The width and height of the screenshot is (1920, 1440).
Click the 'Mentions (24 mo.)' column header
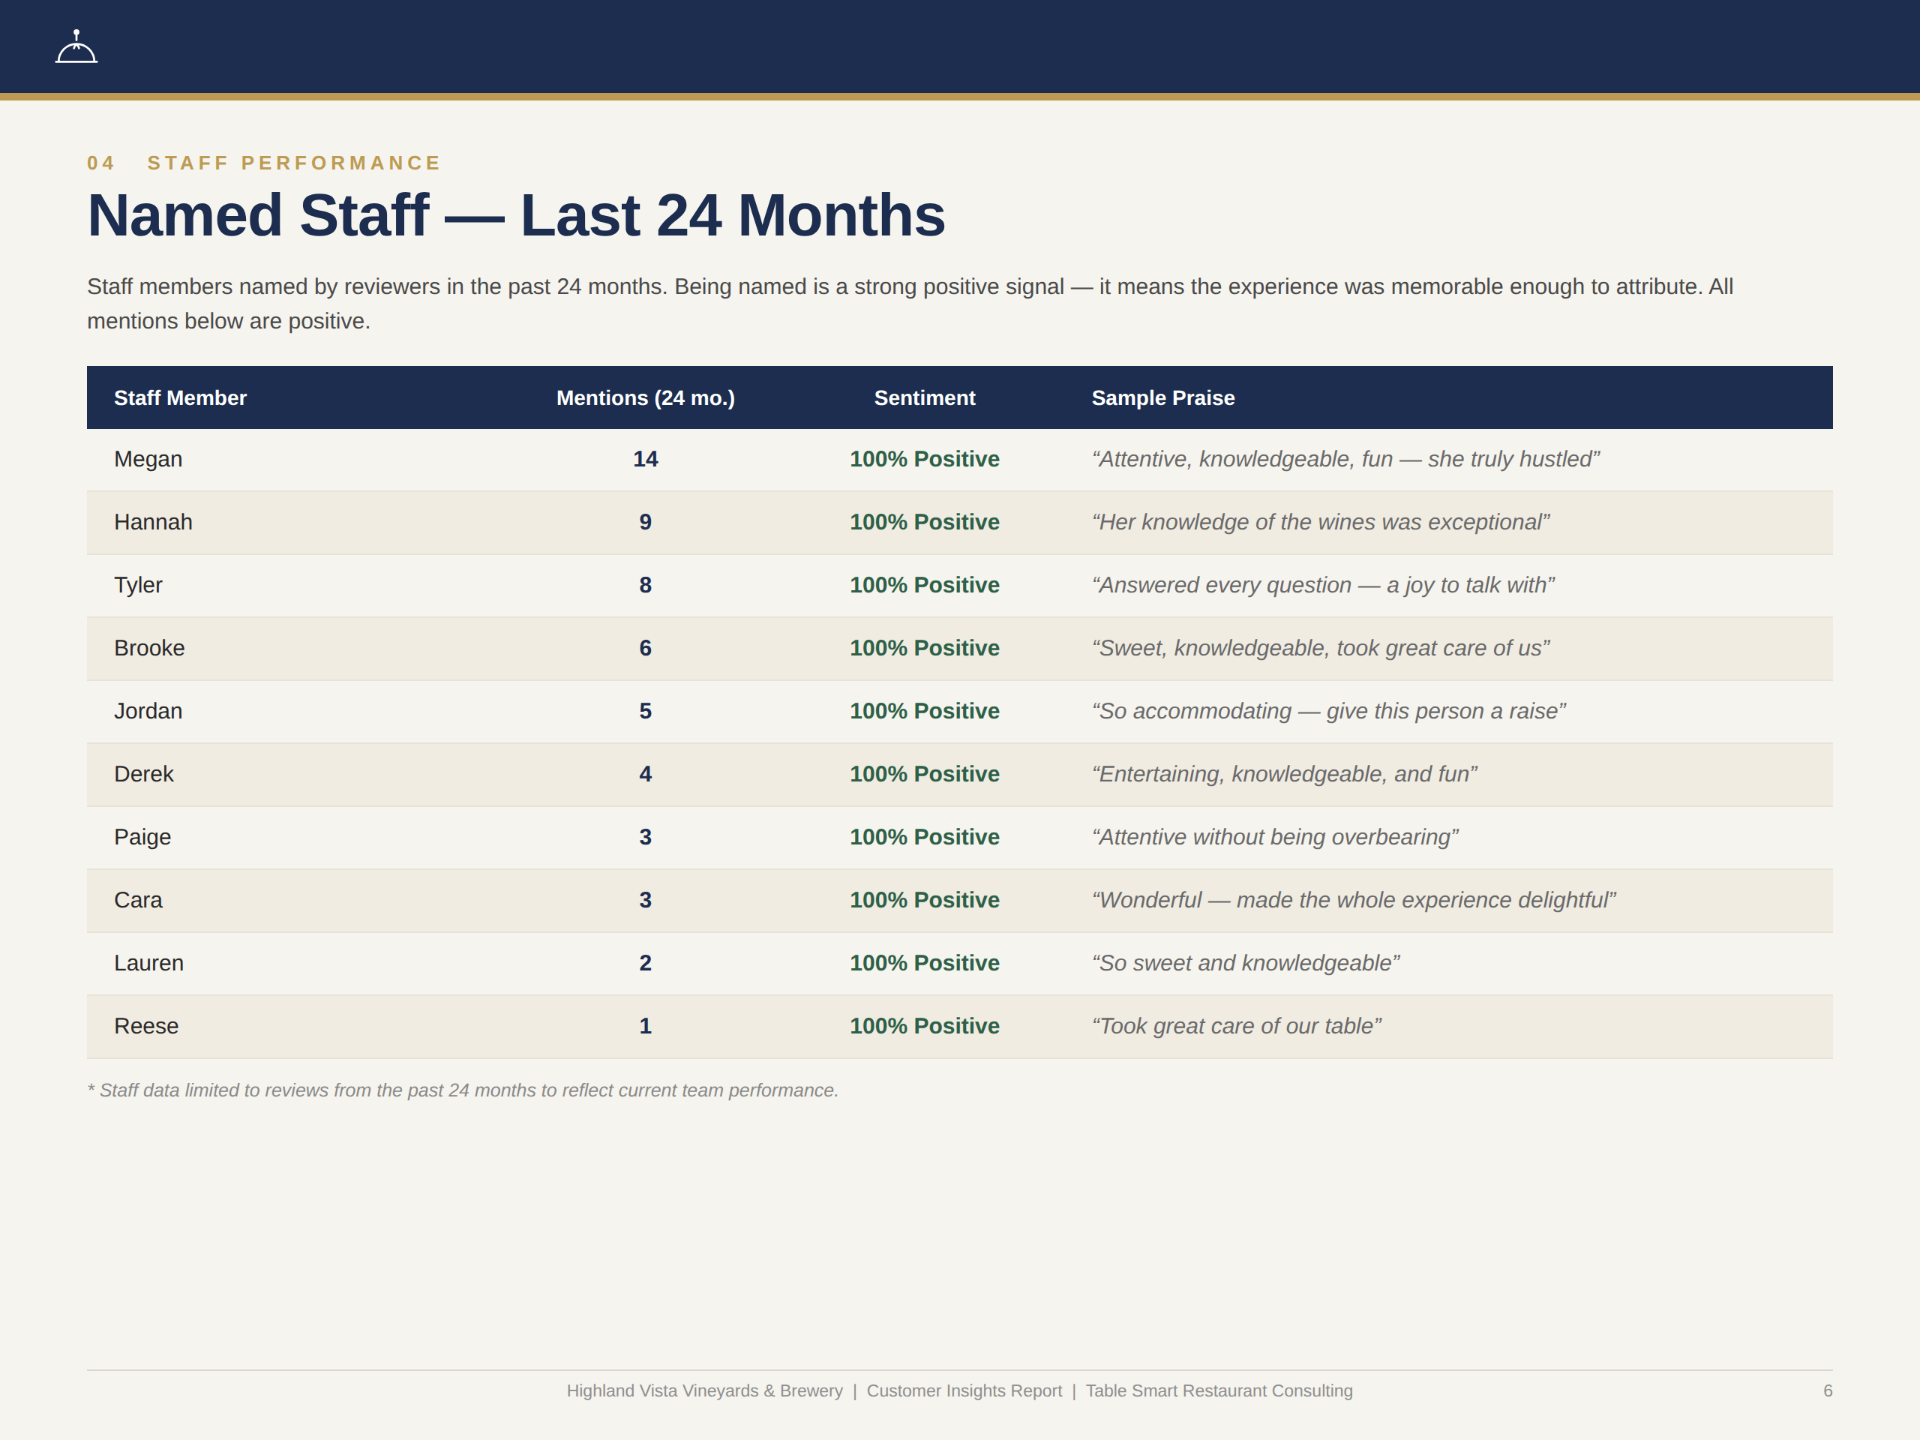[645, 398]
